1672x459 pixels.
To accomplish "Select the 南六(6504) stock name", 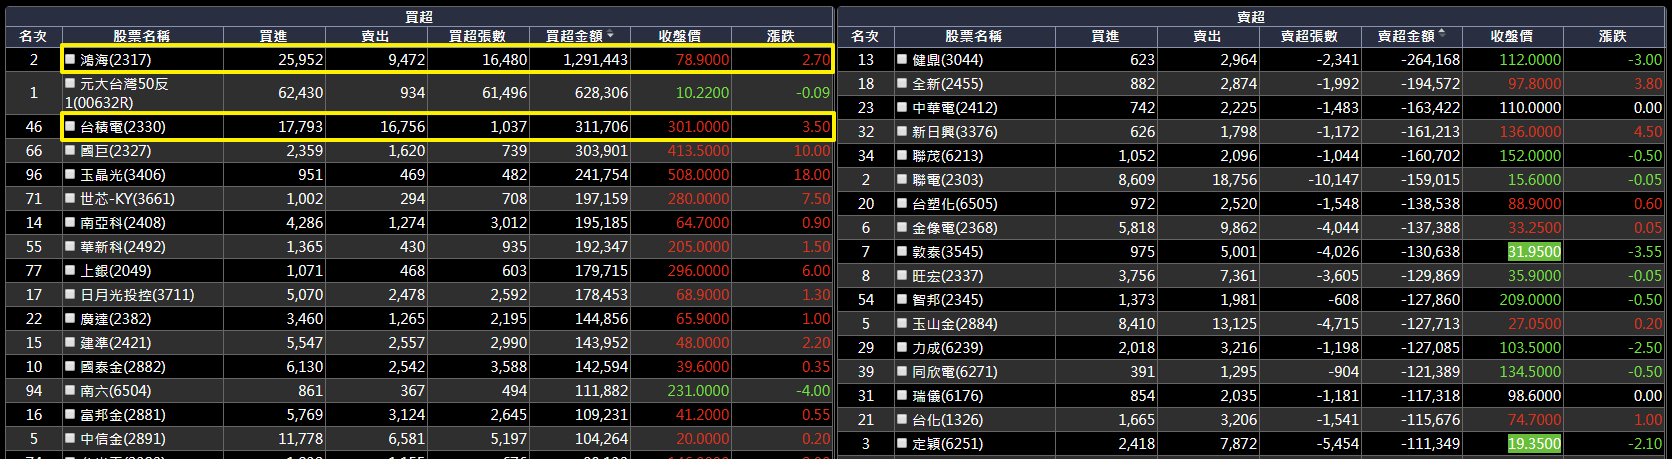I will [115, 391].
